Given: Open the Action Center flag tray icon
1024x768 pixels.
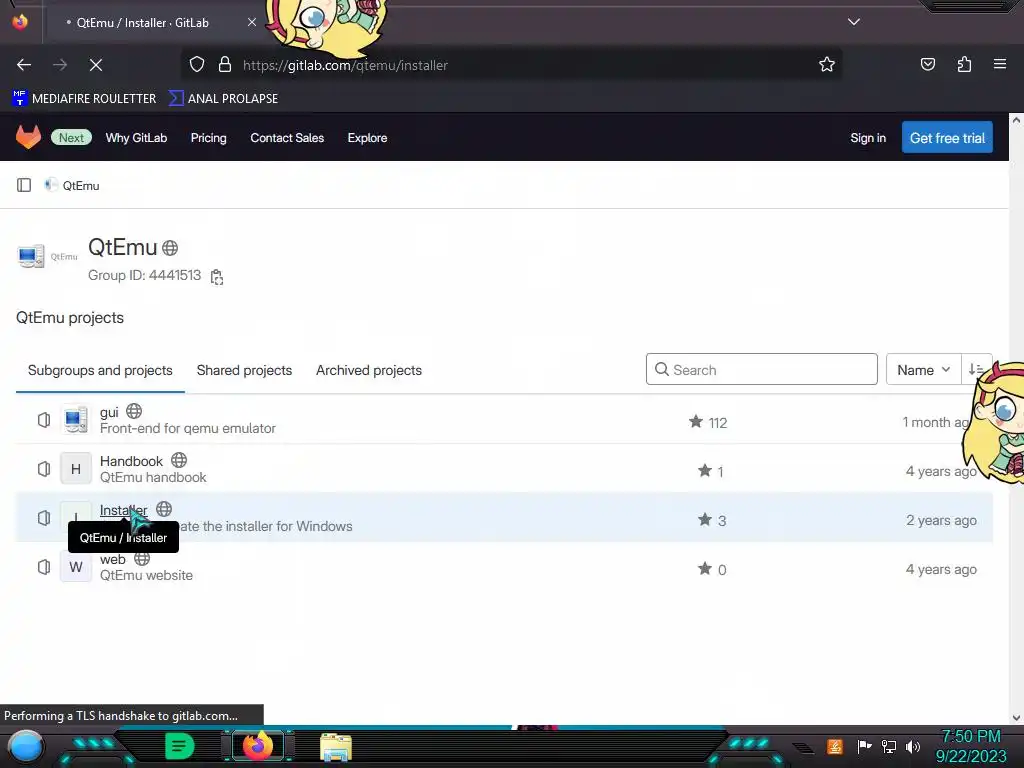Looking at the screenshot, I should pos(864,746).
